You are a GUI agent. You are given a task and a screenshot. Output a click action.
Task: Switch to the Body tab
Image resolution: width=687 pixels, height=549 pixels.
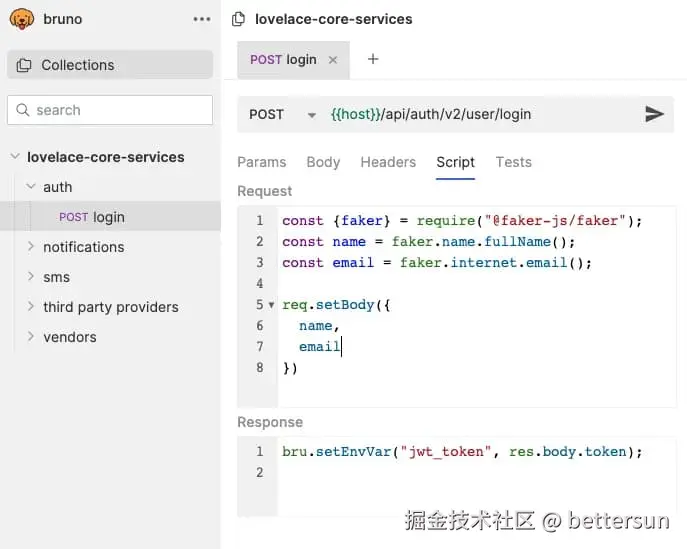[323, 162]
